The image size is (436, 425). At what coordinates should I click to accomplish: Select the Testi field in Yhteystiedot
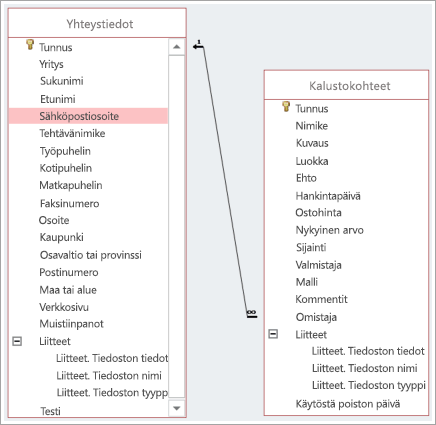[x=50, y=411]
